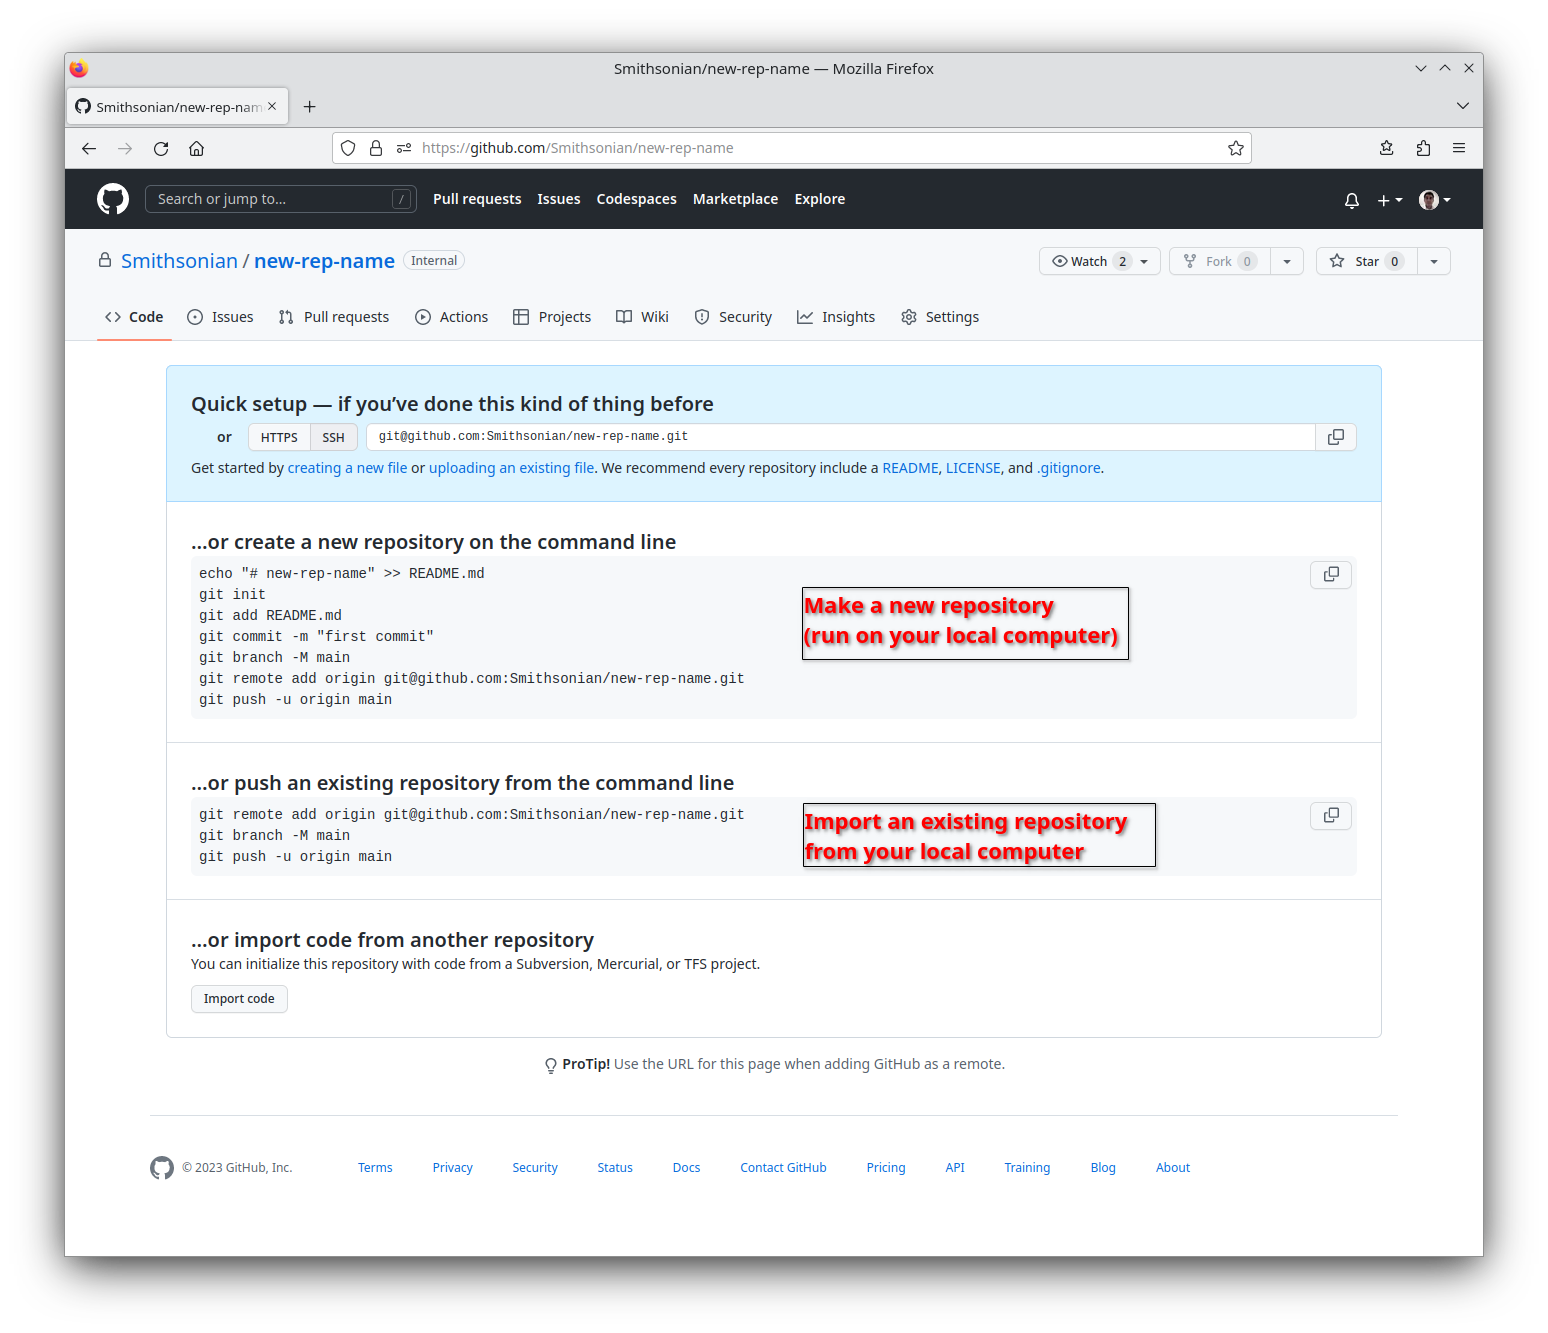This screenshot has width=1548, height=1333.
Task: Click the Save to Pocket toolbar icon
Action: (x=1387, y=148)
